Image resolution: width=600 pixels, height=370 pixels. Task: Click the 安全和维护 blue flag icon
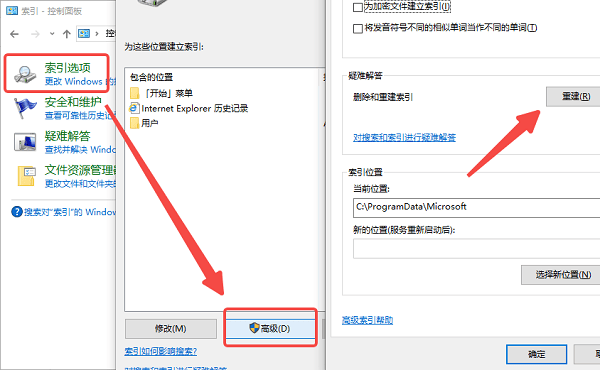tap(25, 108)
